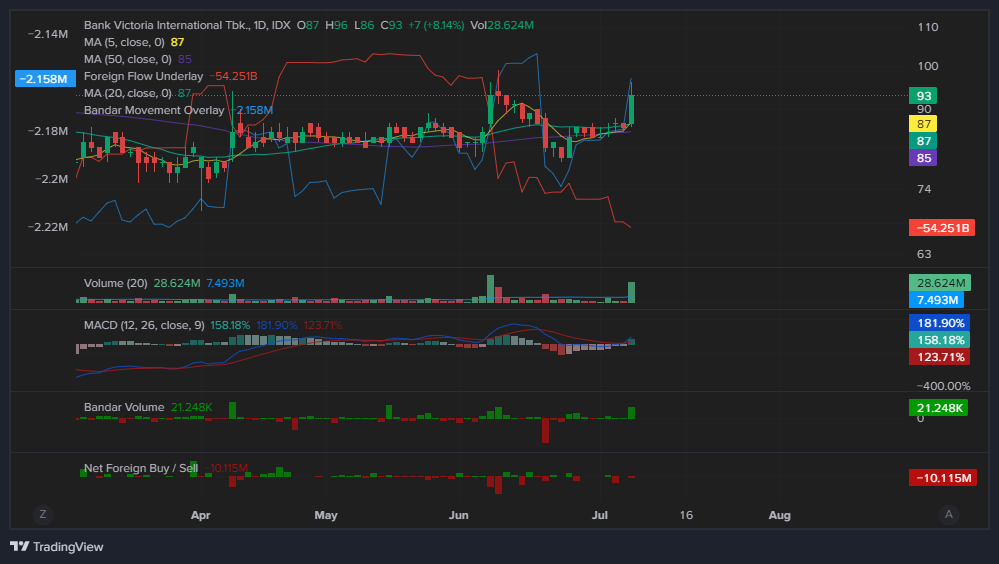The height and width of the screenshot is (564, 999).
Task: Click the −2.2M left scale value
Action: (52, 179)
